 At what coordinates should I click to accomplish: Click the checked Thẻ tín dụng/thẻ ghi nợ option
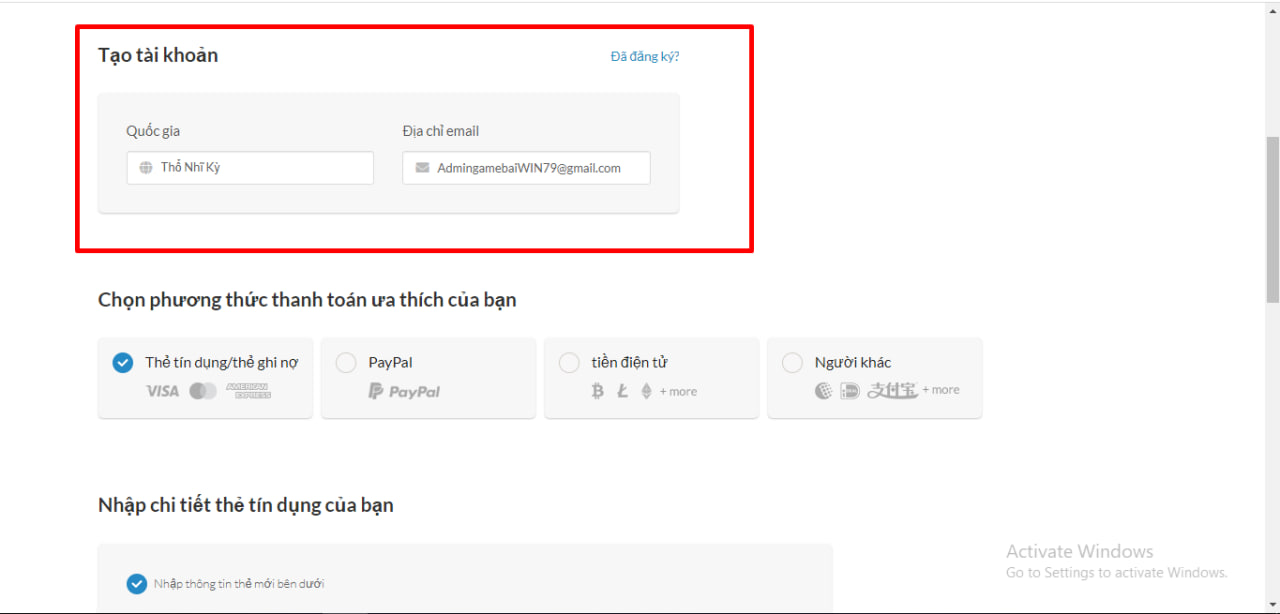tap(123, 362)
